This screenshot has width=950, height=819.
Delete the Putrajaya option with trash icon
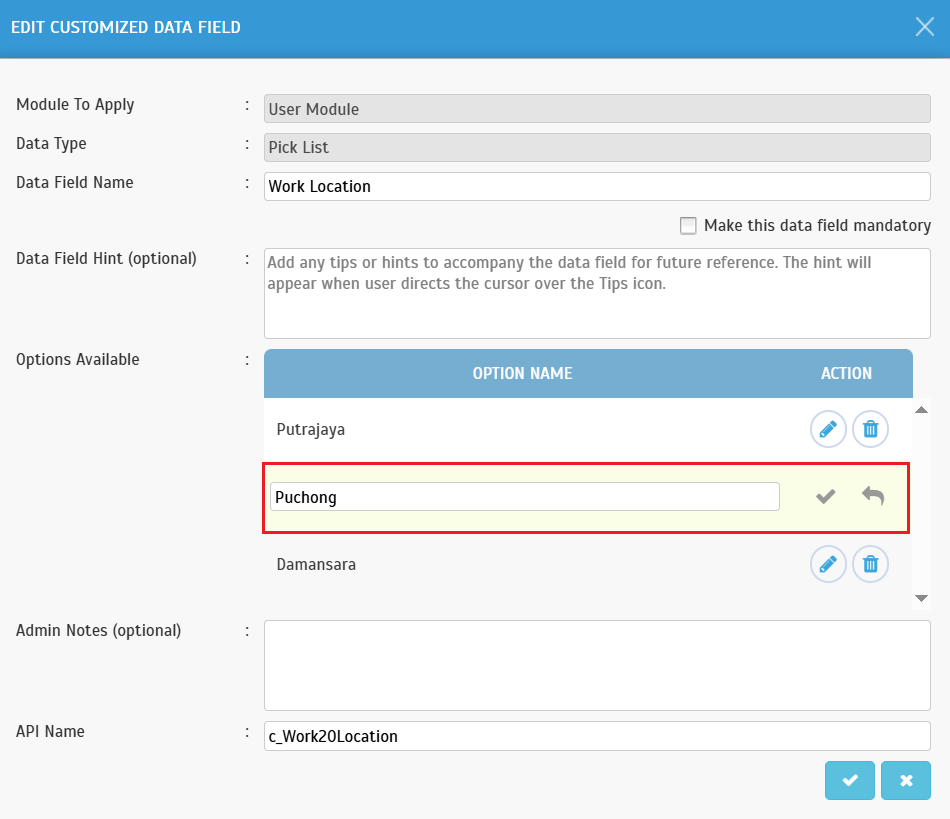[870, 429]
